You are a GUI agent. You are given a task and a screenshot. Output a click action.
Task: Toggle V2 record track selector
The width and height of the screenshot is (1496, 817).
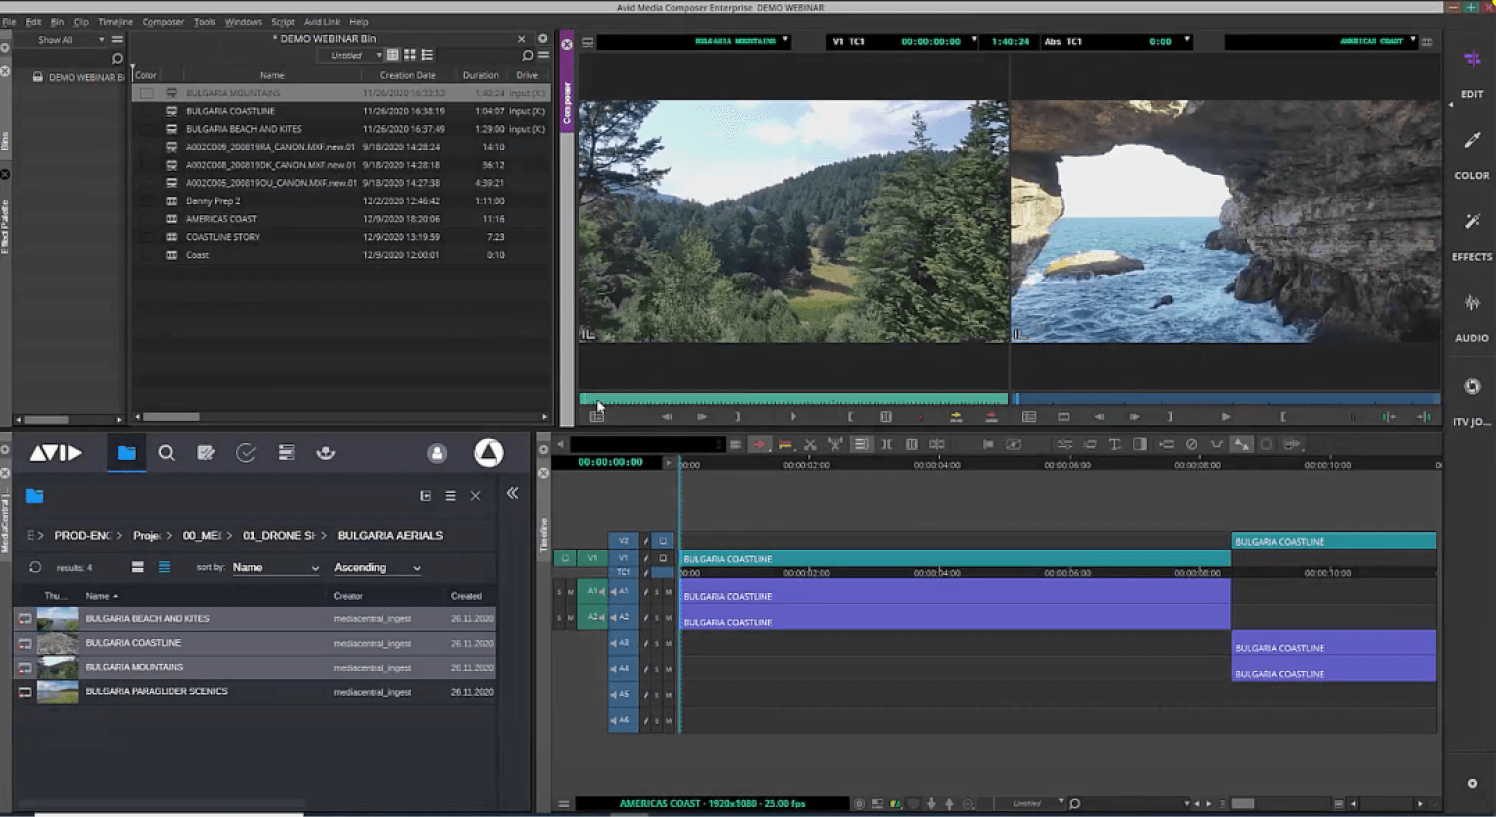(x=623, y=541)
